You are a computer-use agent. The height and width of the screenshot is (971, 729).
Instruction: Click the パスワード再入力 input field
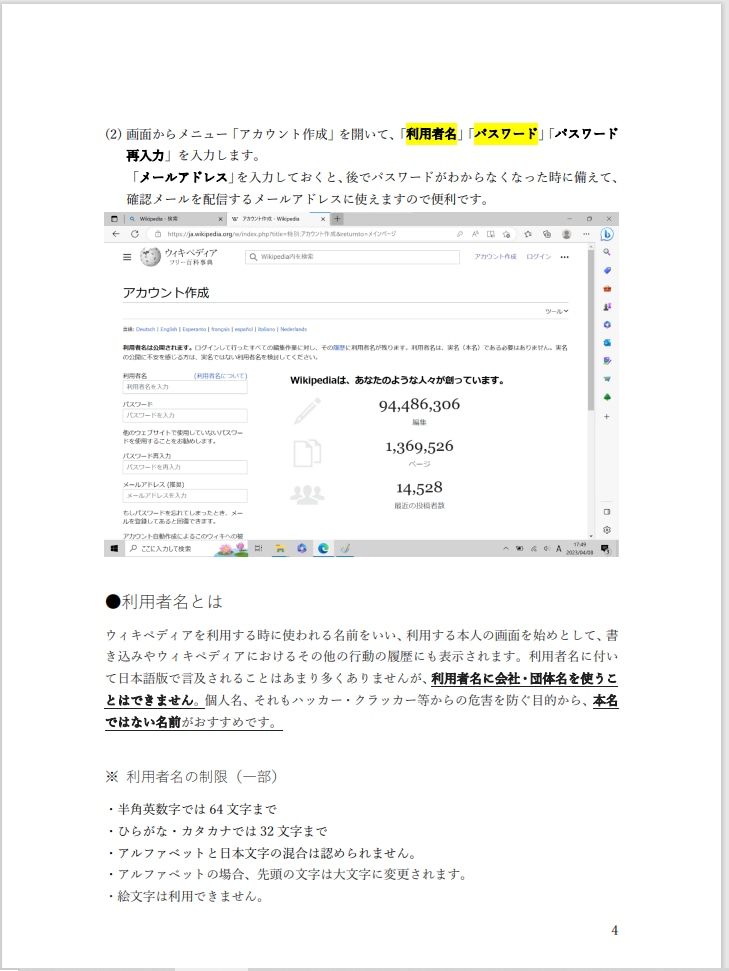coord(185,467)
